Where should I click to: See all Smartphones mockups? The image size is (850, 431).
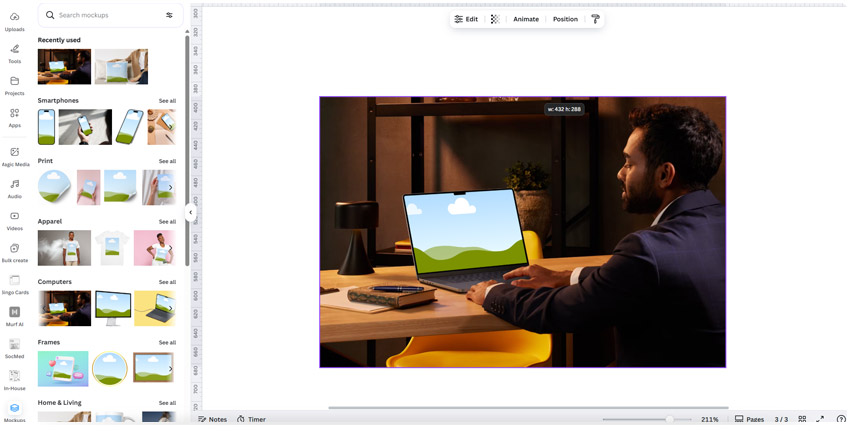167,101
